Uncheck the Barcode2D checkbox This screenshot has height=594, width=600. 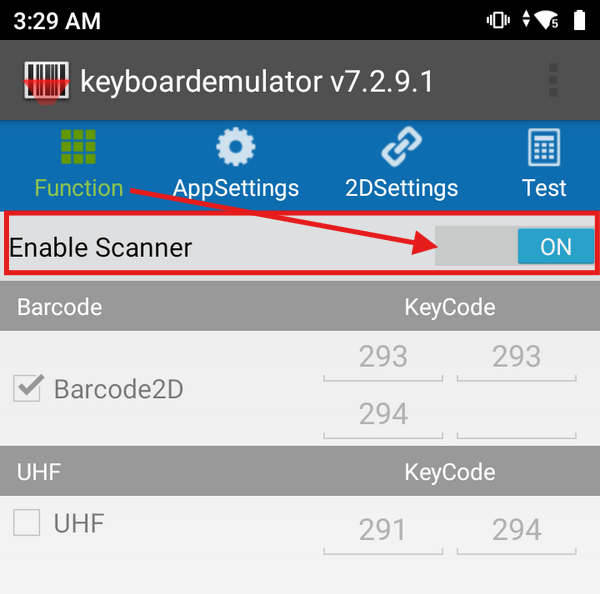[27, 388]
